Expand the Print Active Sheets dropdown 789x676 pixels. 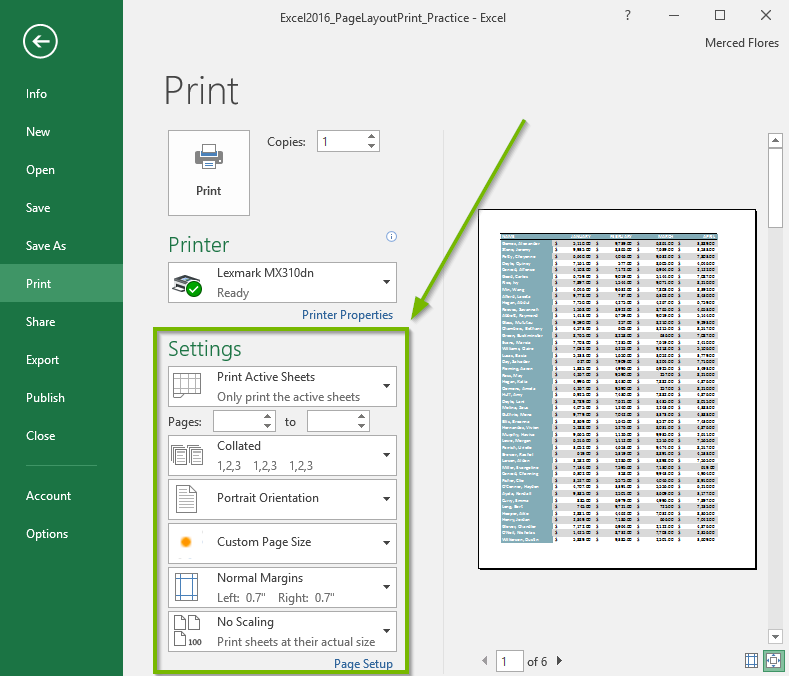tap(282, 386)
